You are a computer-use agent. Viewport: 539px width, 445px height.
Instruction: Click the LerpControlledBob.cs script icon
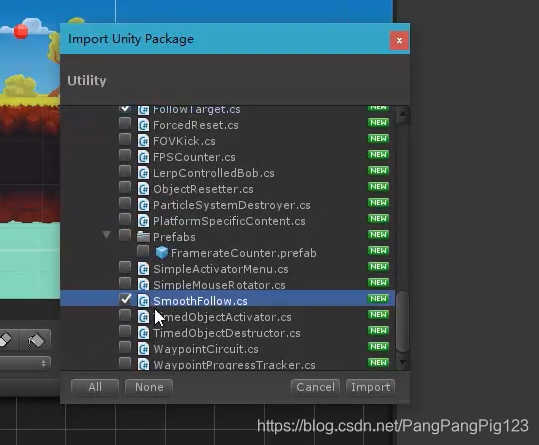pos(143,173)
